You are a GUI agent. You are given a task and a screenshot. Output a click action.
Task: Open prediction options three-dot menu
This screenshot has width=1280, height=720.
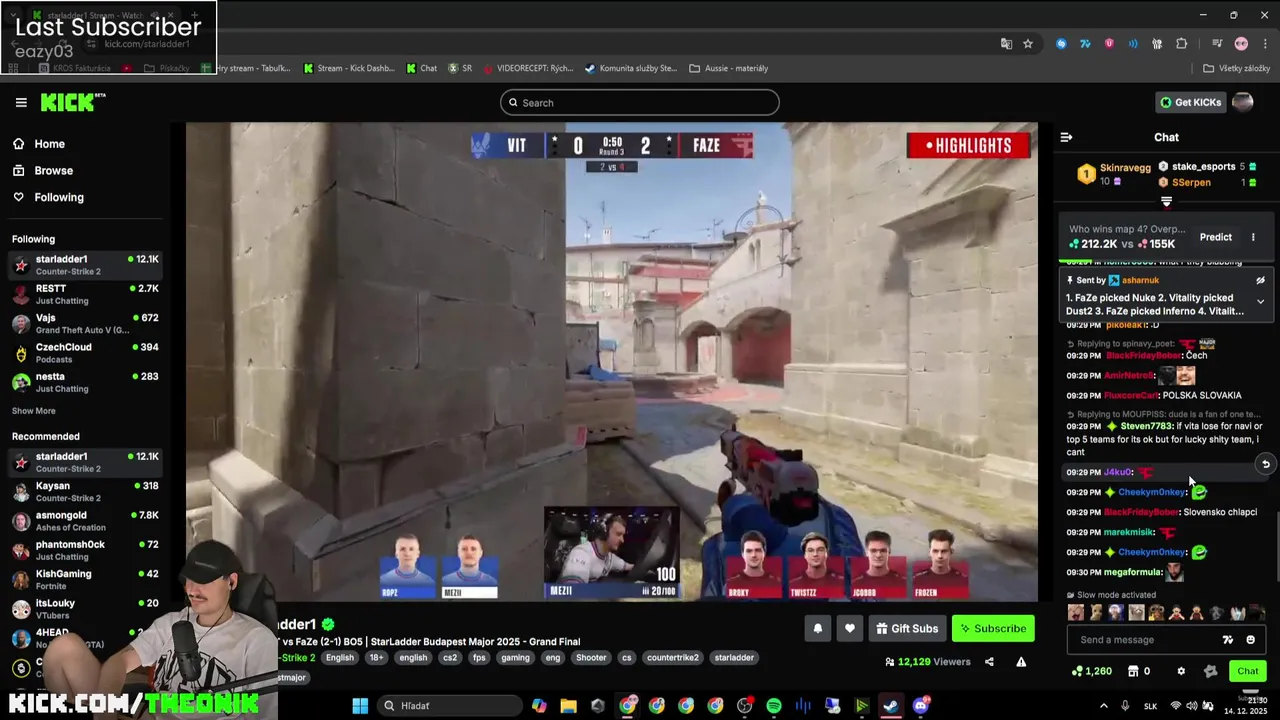coord(1253,237)
